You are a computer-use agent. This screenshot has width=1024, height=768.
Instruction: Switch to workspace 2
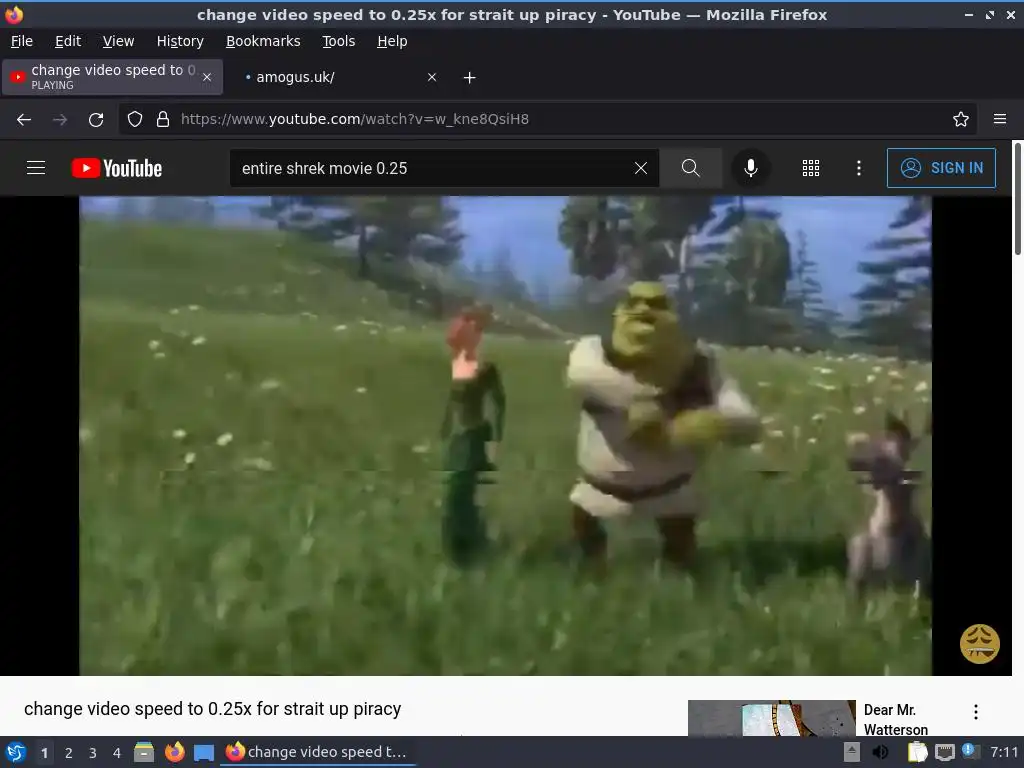pos(69,753)
